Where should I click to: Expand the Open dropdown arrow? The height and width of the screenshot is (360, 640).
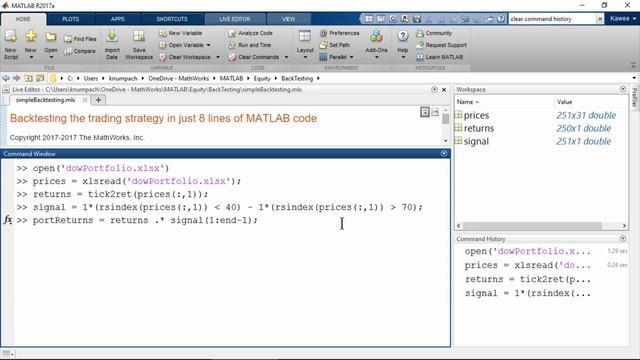coord(51,57)
